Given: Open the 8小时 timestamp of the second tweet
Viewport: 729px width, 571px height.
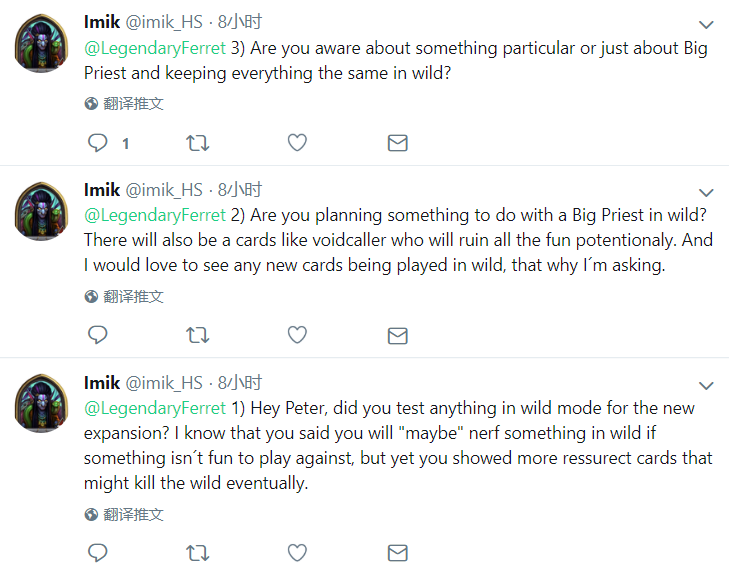Looking at the screenshot, I should [x=240, y=189].
